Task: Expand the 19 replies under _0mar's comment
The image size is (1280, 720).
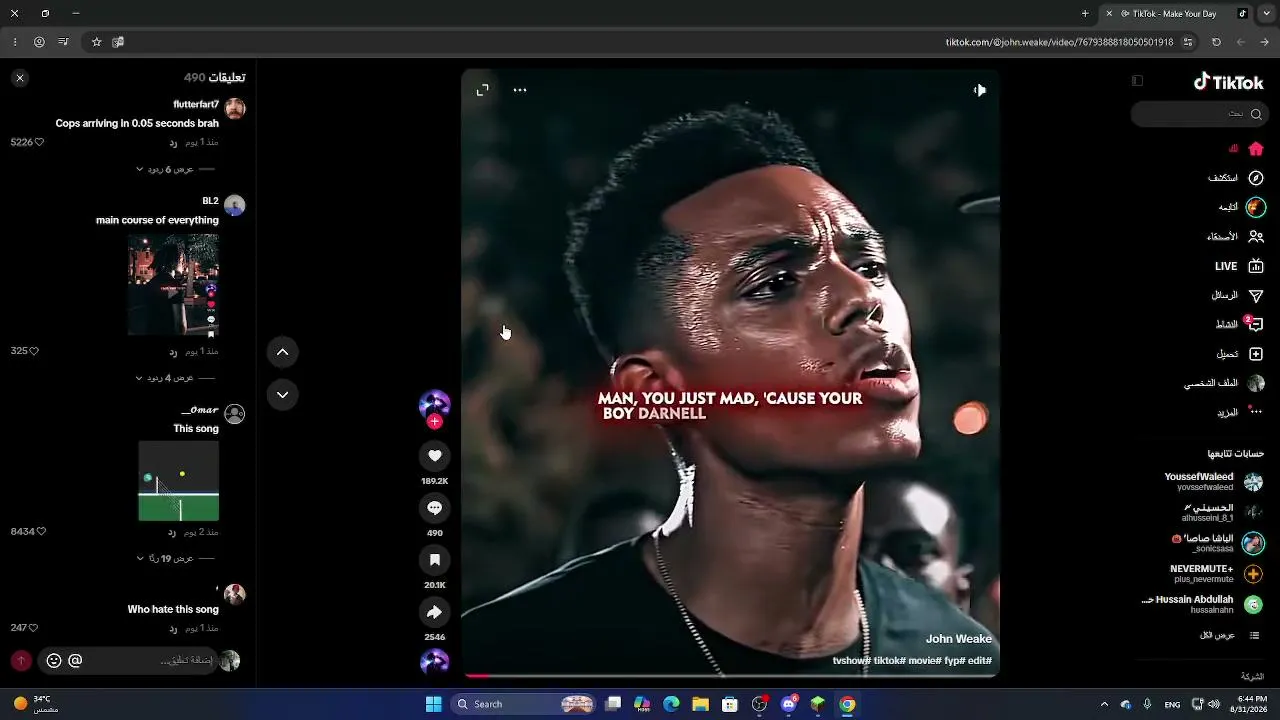Action: coord(176,558)
